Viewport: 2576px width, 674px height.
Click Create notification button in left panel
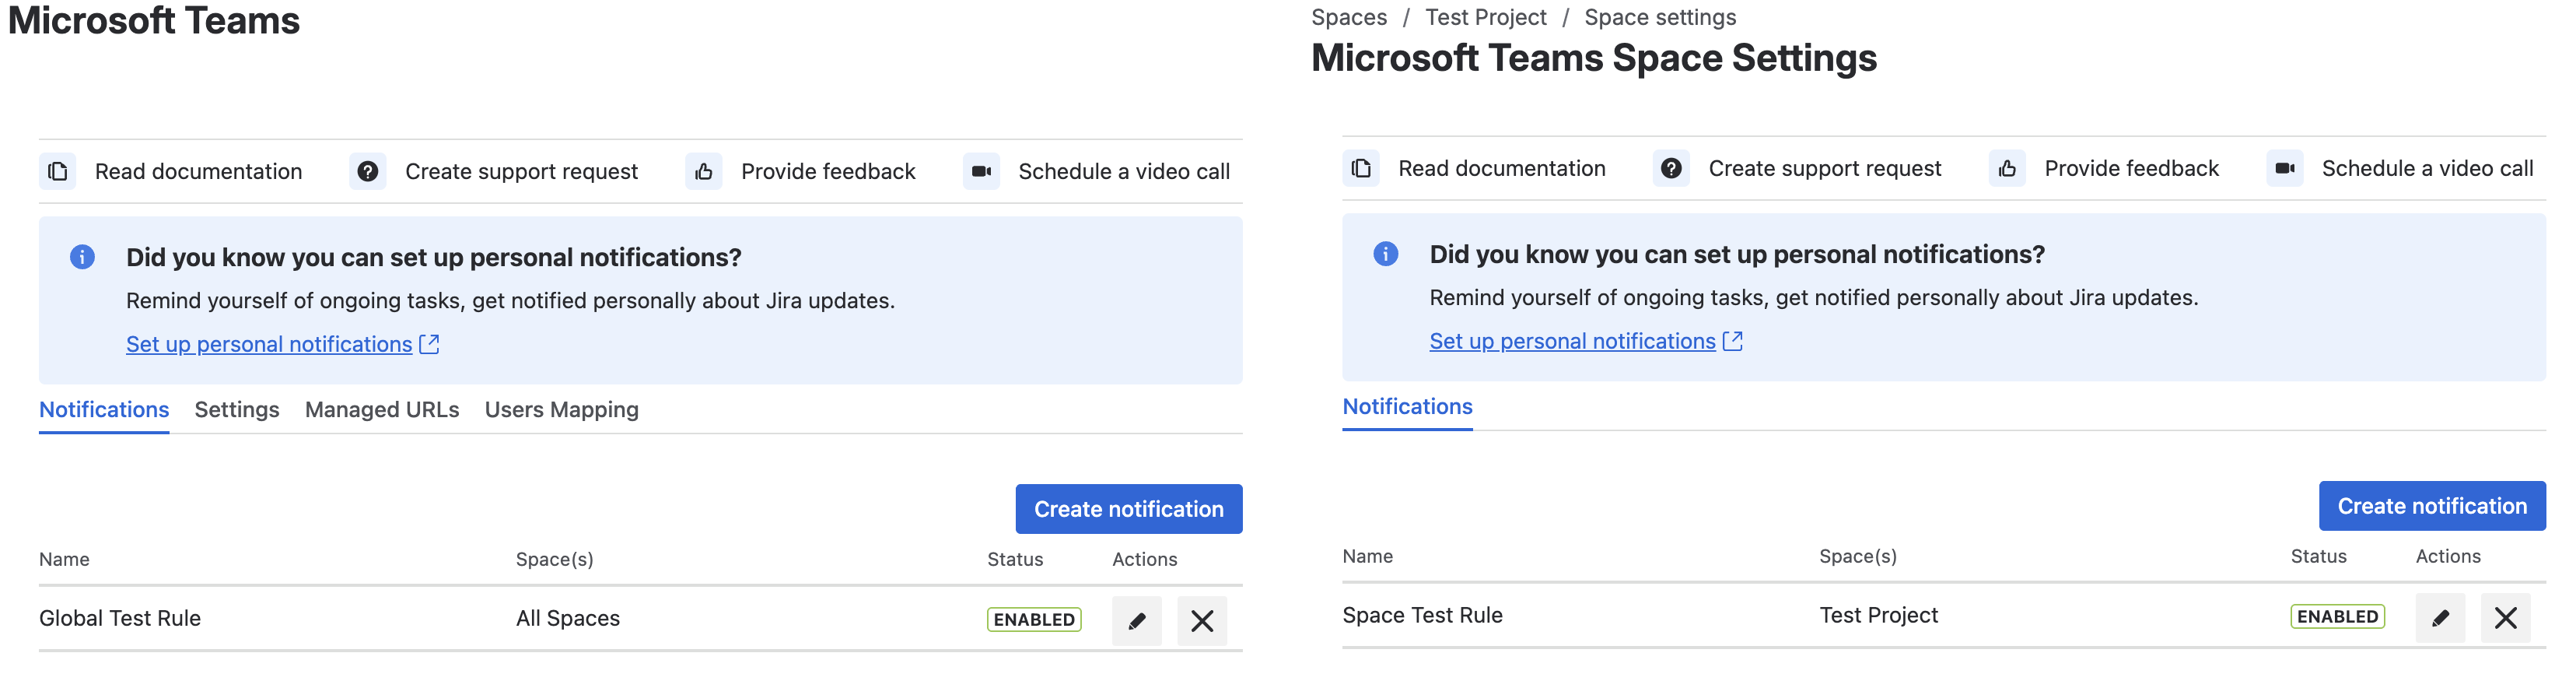1129,509
